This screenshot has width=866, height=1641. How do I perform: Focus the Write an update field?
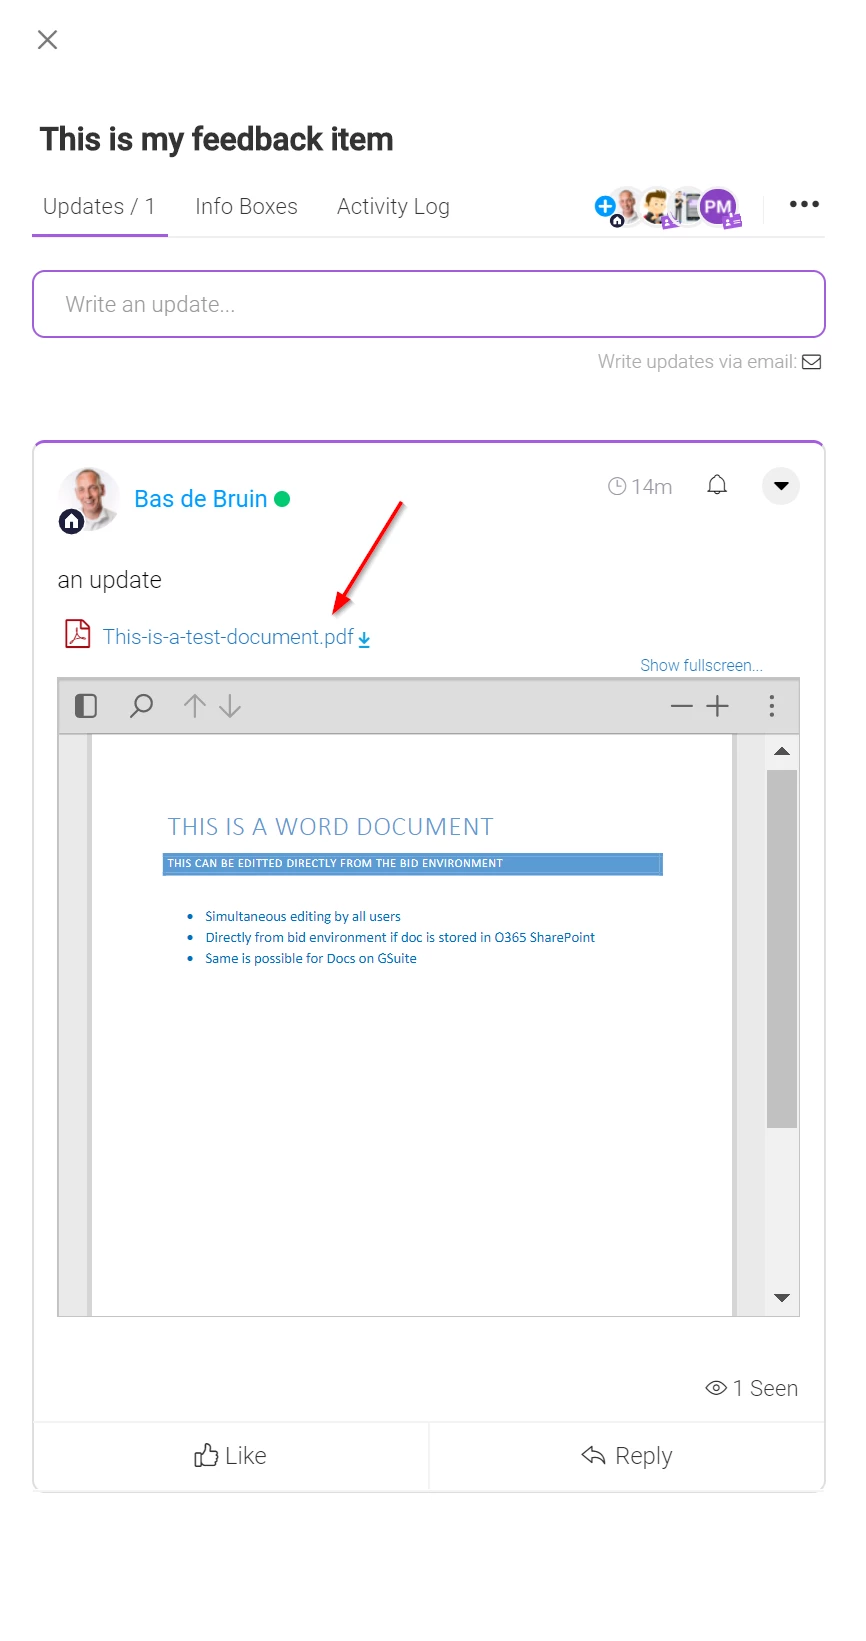tap(429, 304)
